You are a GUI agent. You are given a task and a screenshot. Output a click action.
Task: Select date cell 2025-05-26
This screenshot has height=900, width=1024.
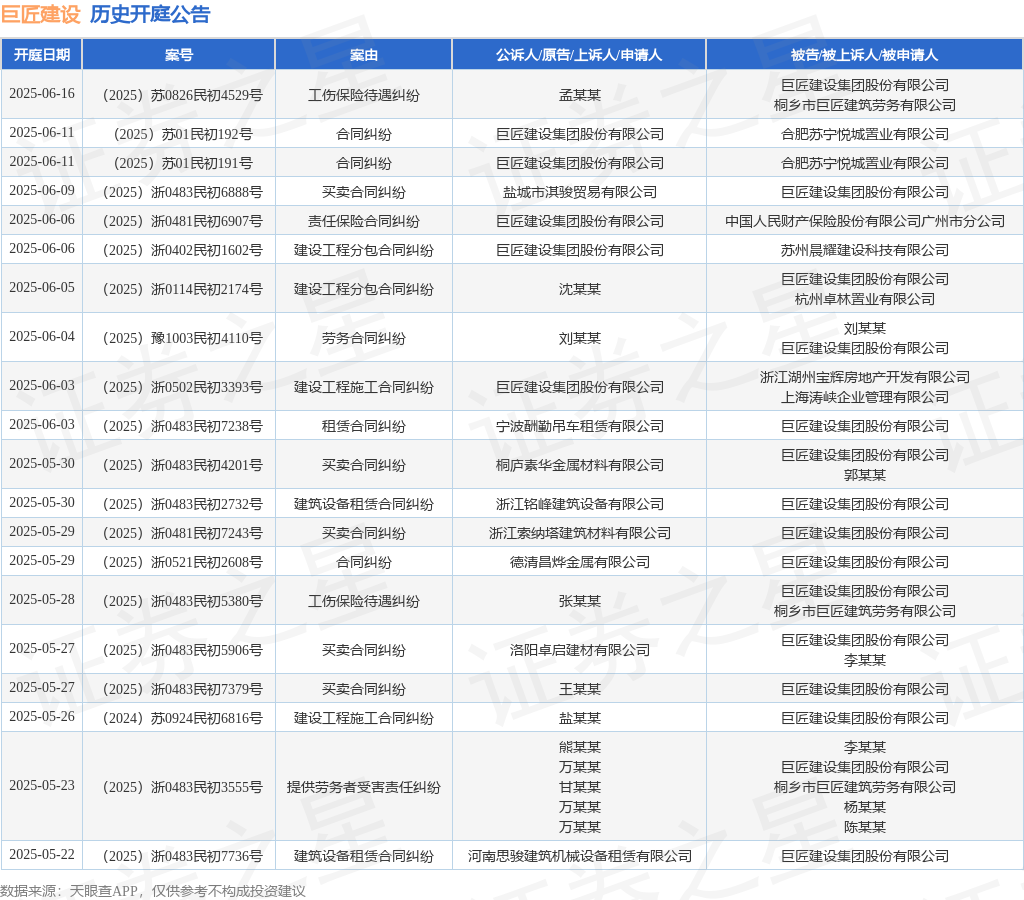pos(42,716)
